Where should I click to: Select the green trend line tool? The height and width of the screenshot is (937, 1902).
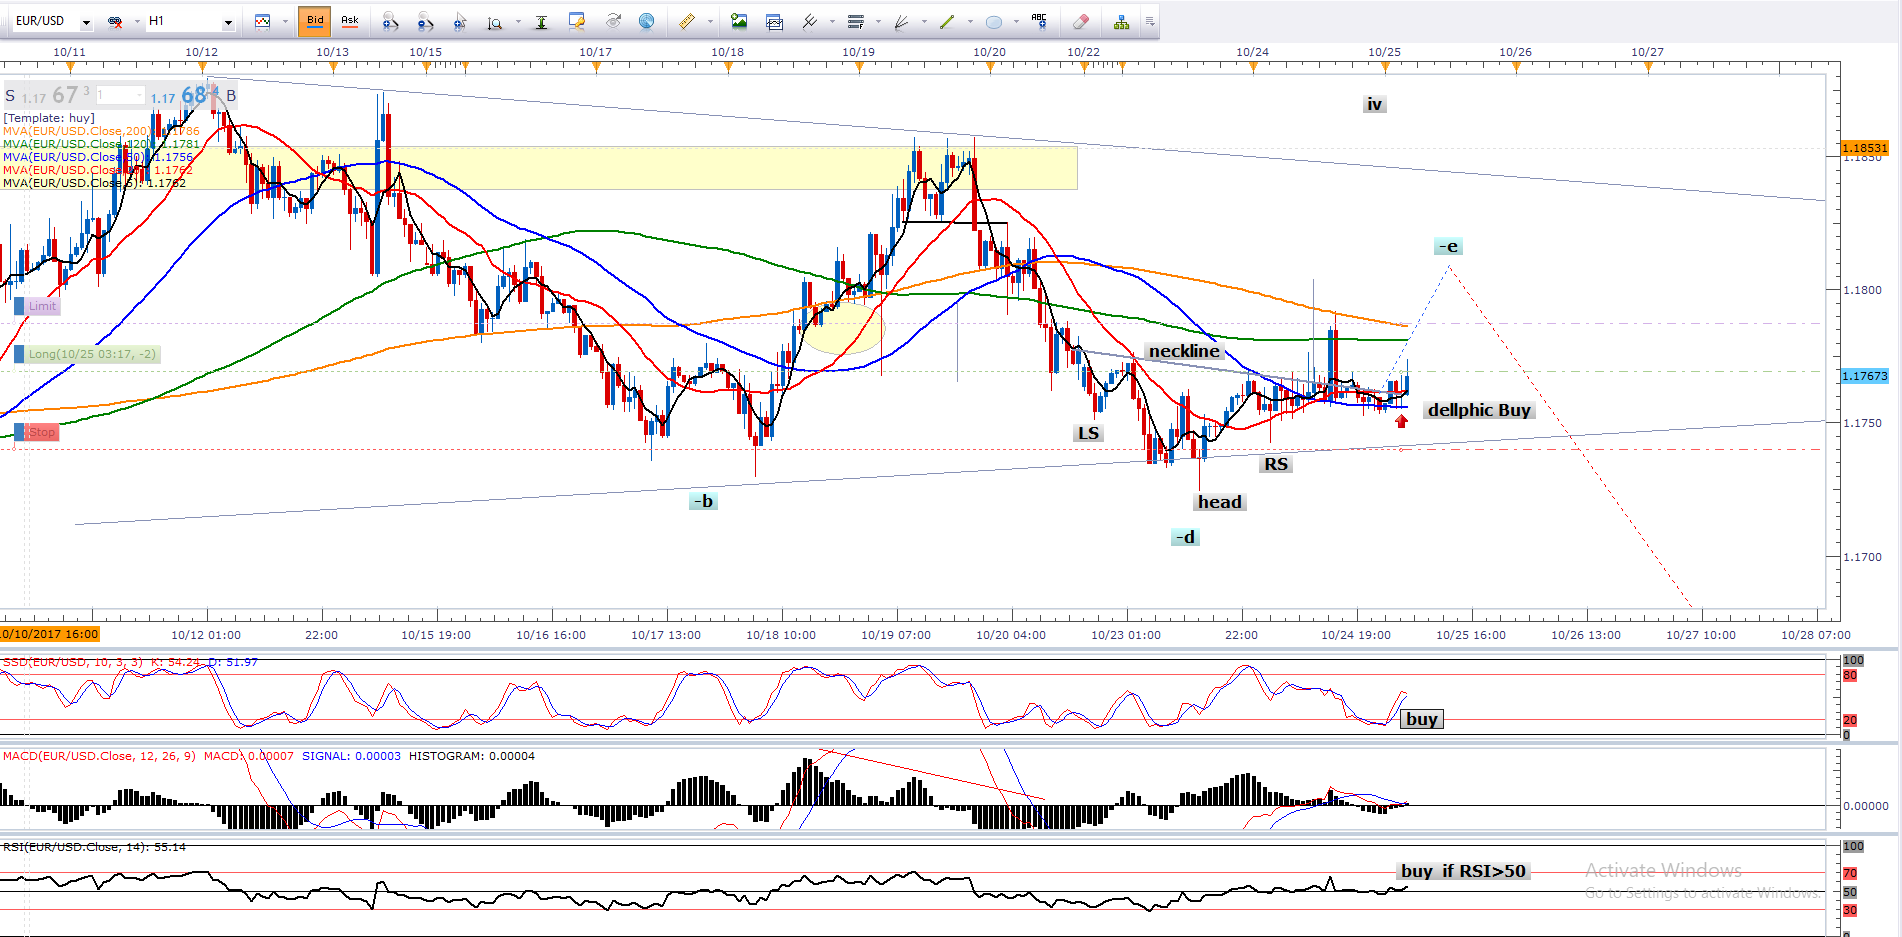coord(946,21)
